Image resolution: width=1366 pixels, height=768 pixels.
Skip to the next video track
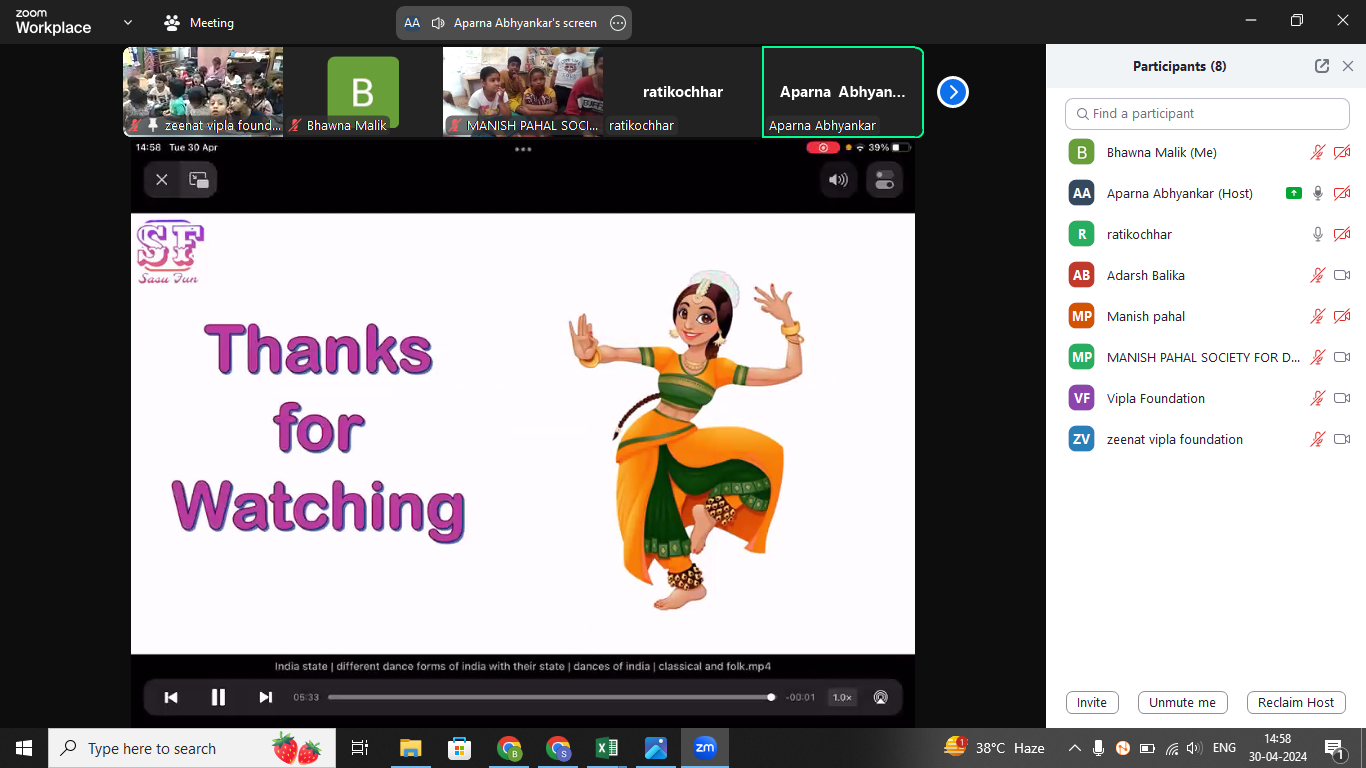[265, 697]
